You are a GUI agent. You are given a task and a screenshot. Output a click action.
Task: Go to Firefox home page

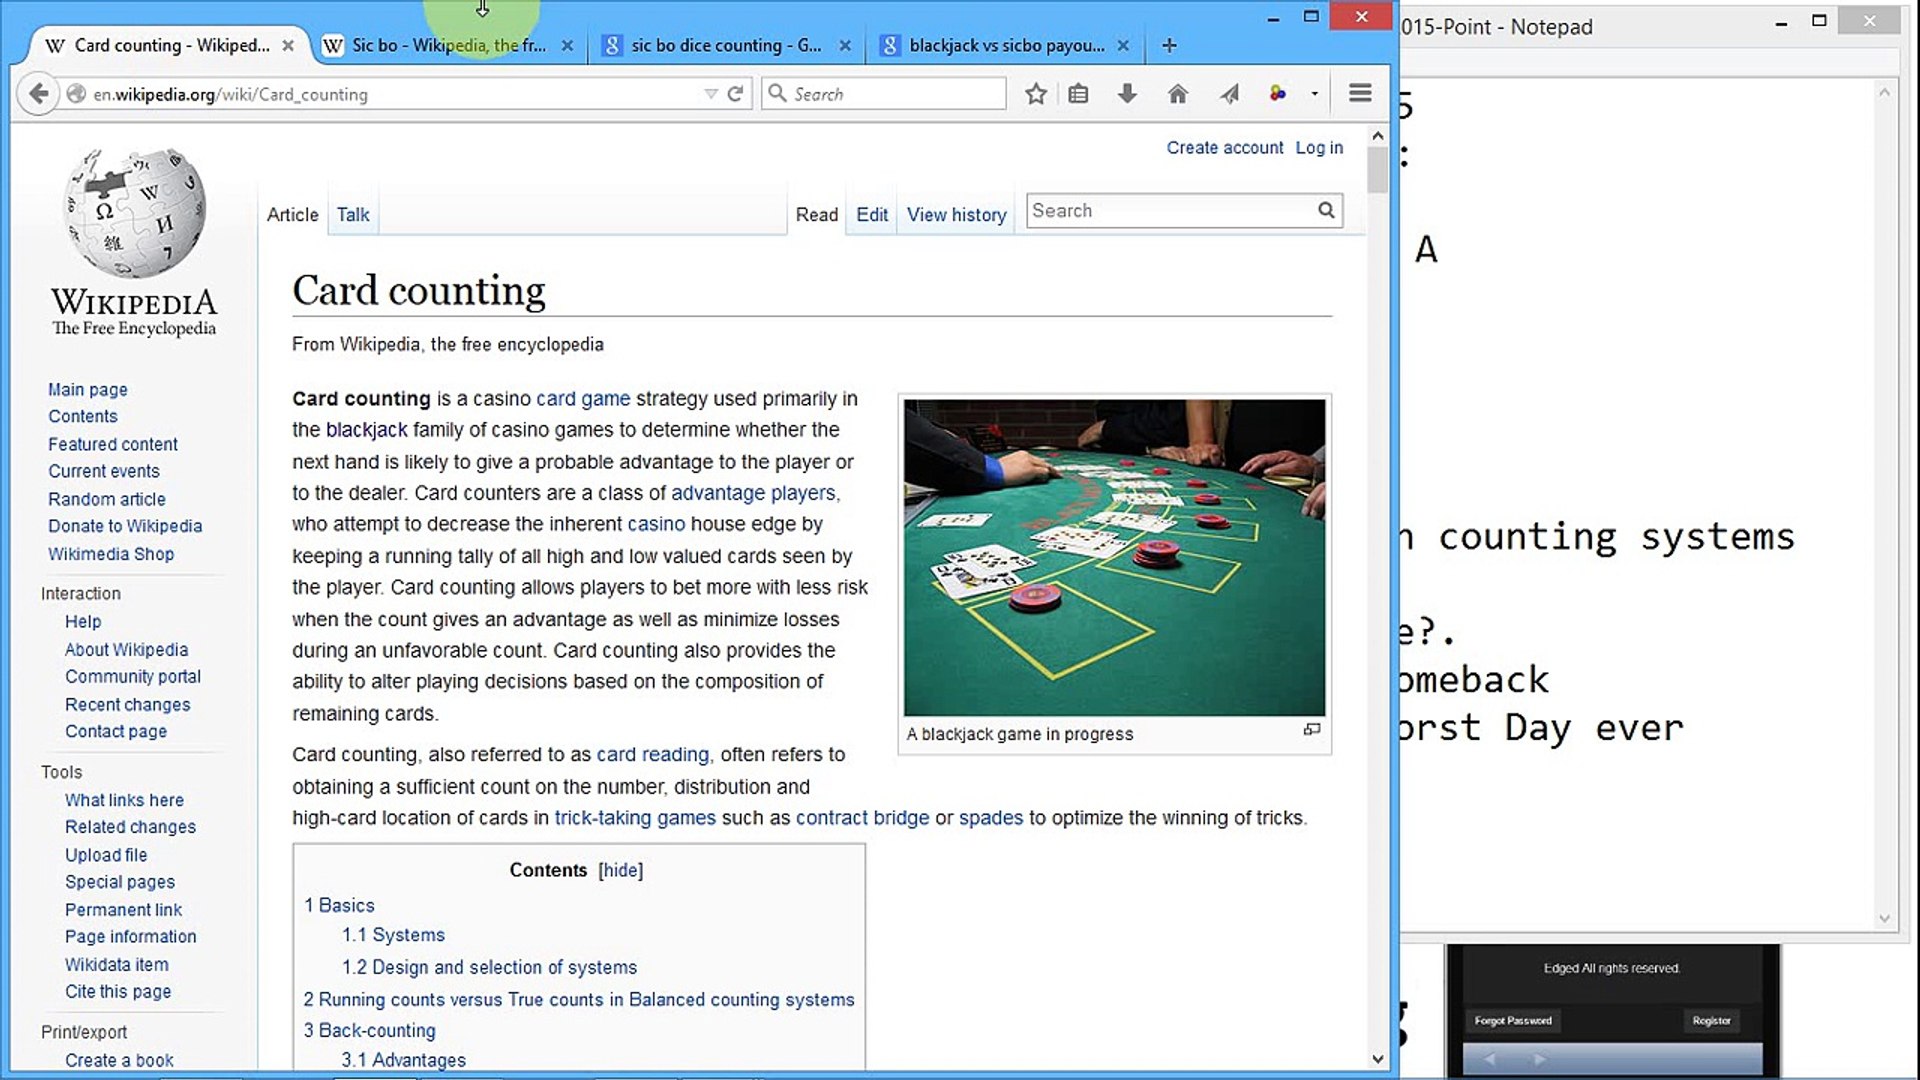point(1178,93)
